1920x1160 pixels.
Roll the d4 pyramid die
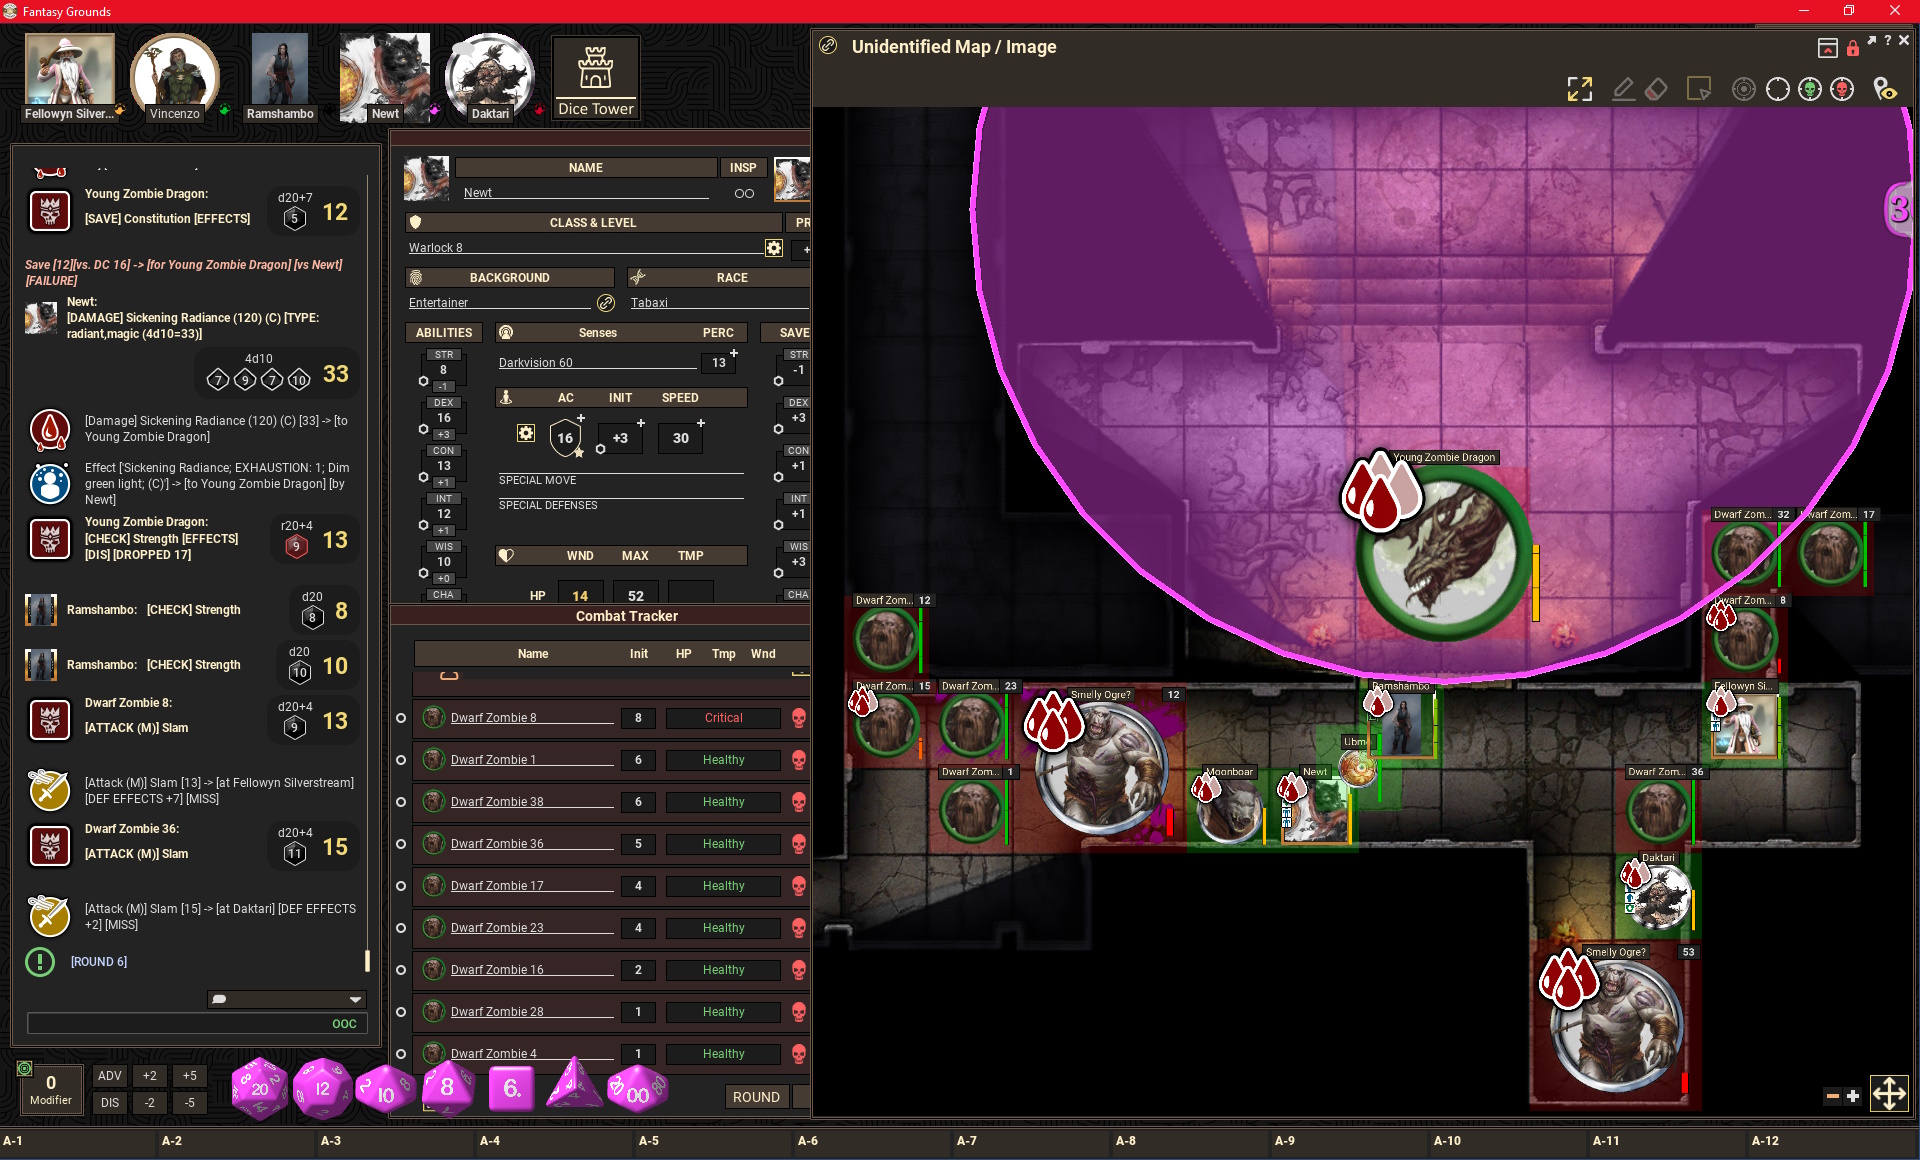pos(574,1085)
